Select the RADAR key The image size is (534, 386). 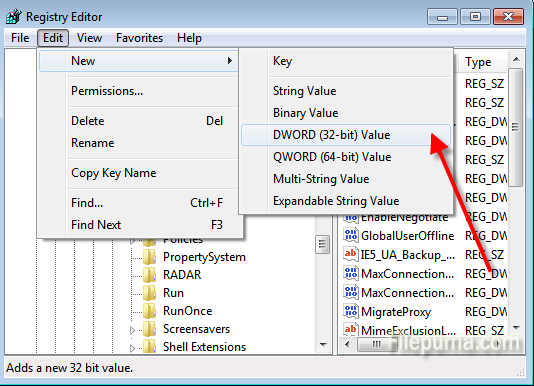tap(182, 275)
